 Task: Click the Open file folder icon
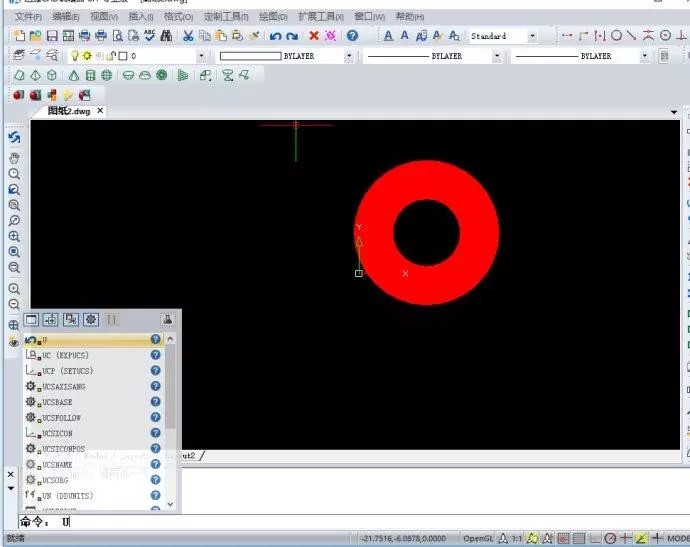[35, 36]
